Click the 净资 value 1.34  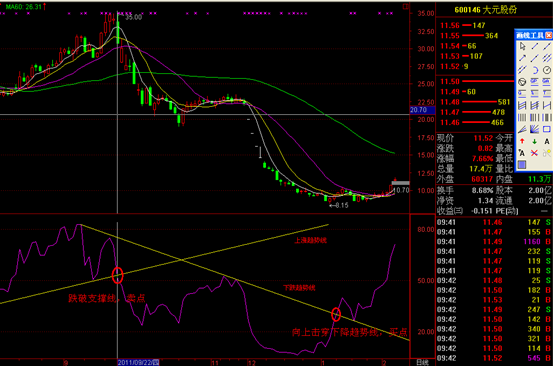485,201
